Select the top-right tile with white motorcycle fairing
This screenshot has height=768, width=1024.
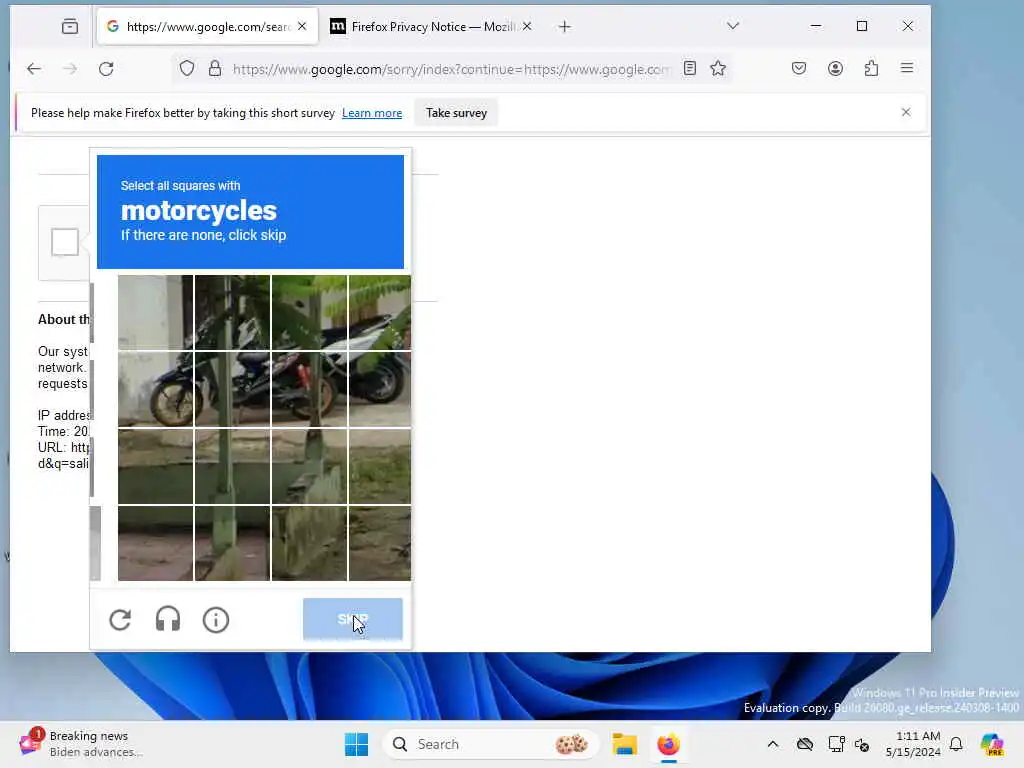coord(380,312)
